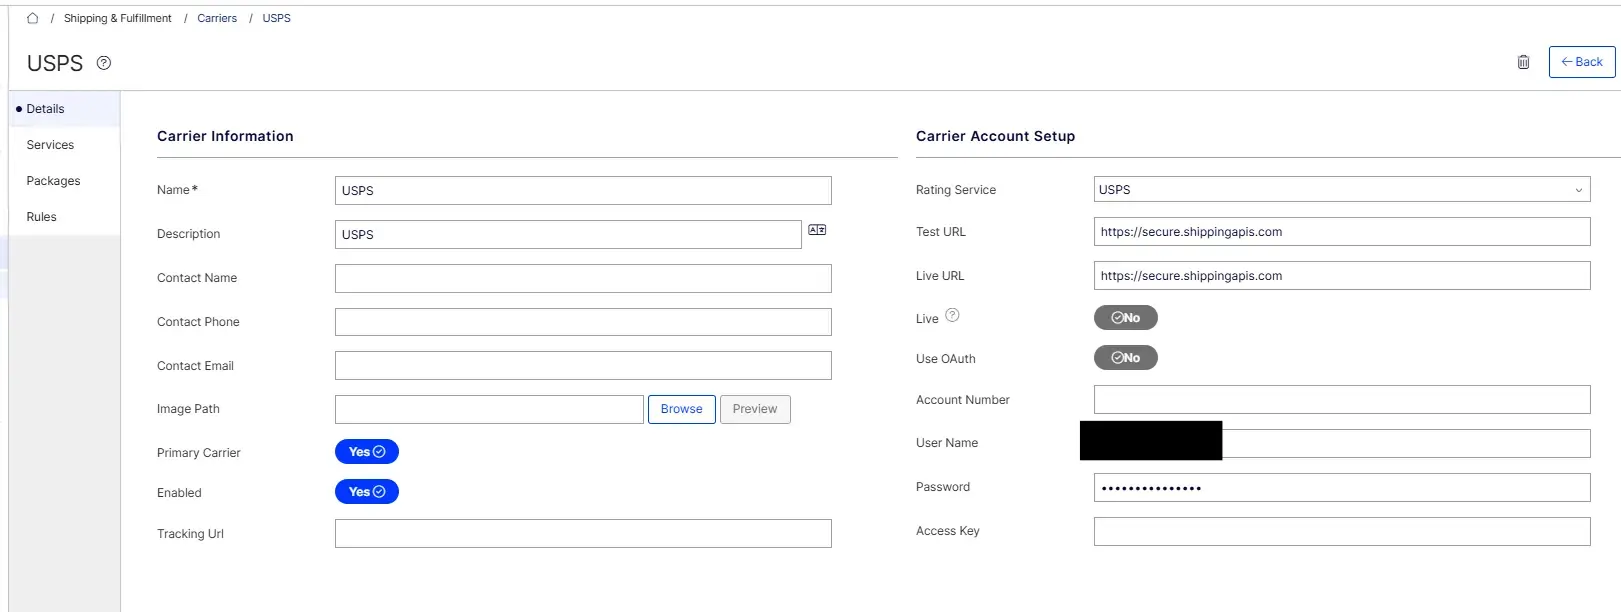
Task: Go to Carriers breadcrumb link
Action: 217,18
